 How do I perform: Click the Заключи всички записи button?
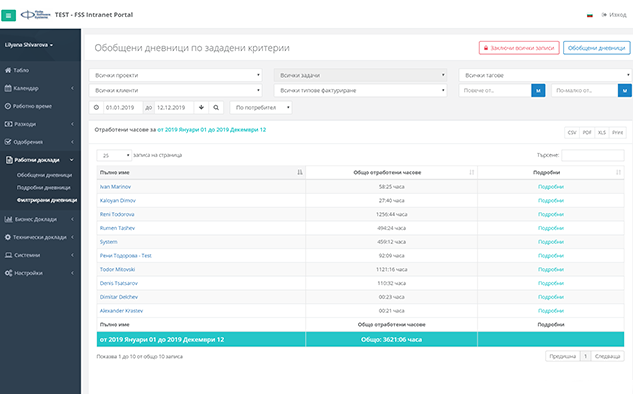coord(519,48)
